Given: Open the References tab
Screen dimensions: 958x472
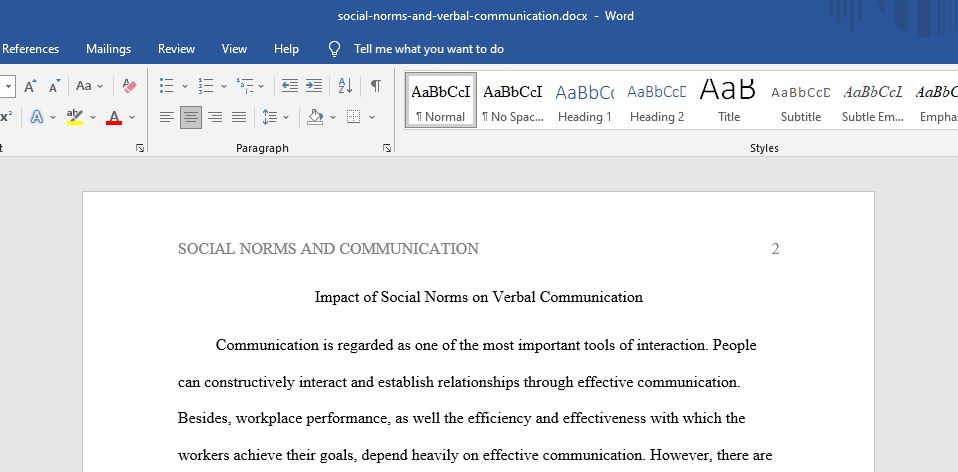Looking at the screenshot, I should [31, 49].
